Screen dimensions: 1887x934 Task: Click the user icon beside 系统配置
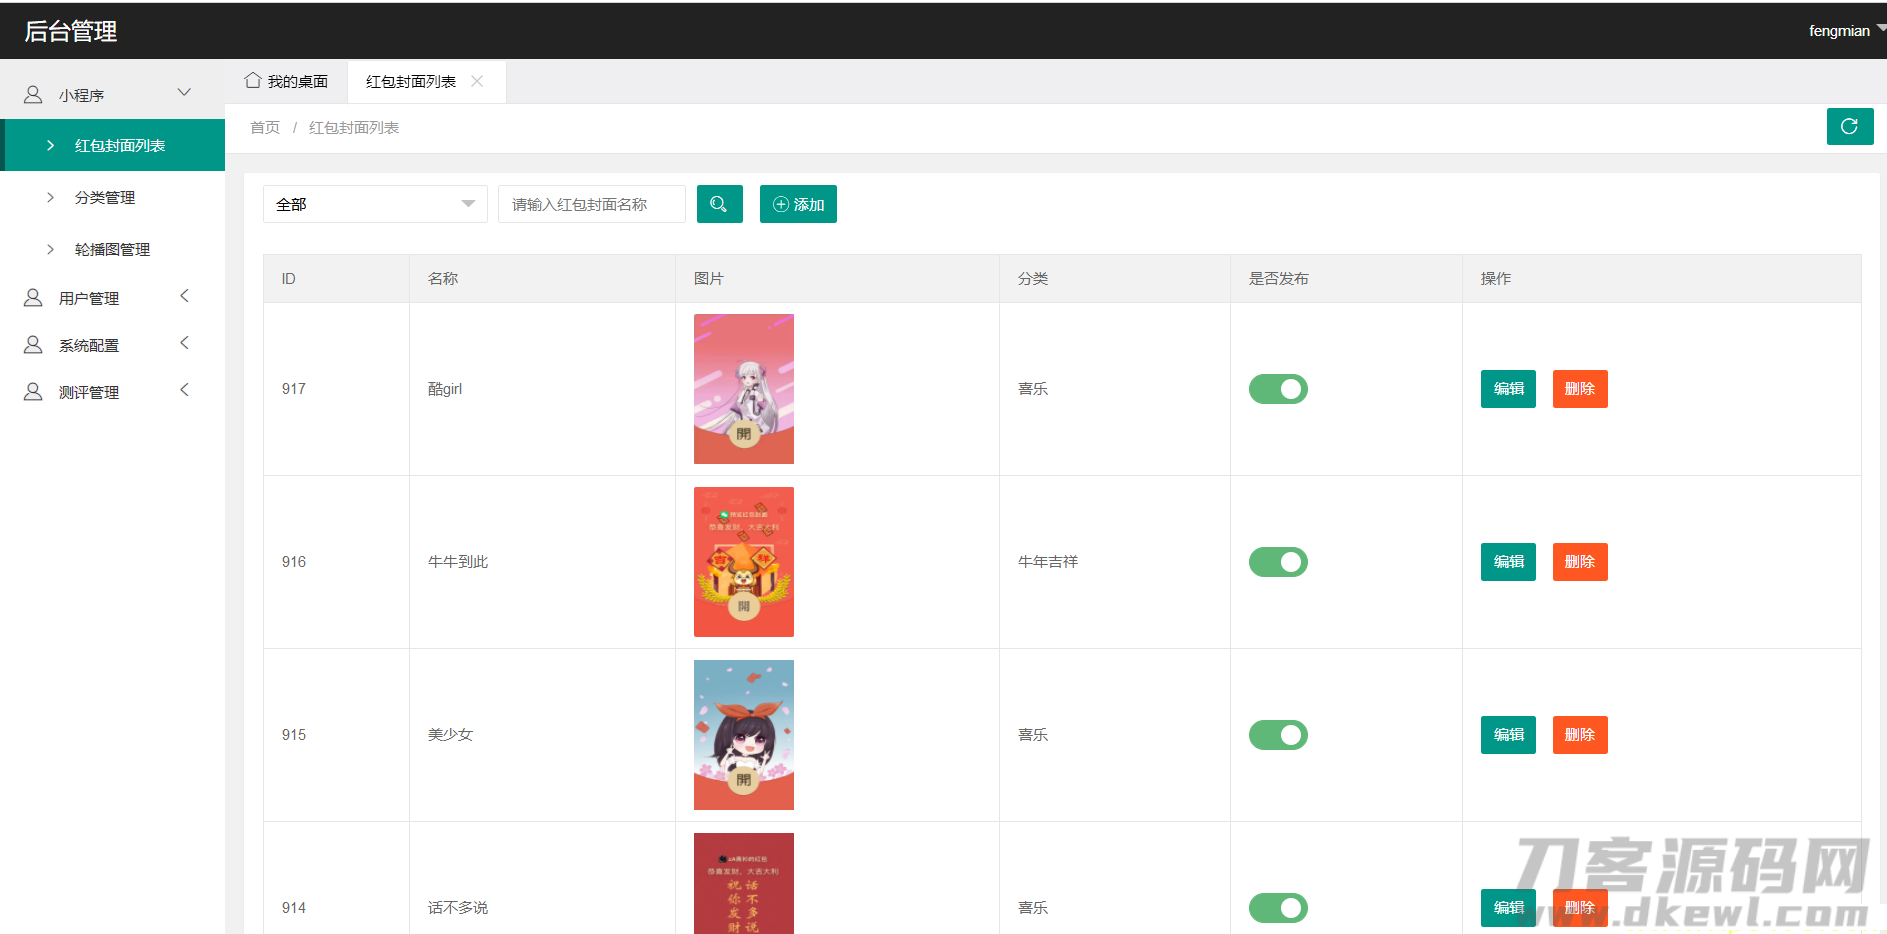tap(33, 345)
